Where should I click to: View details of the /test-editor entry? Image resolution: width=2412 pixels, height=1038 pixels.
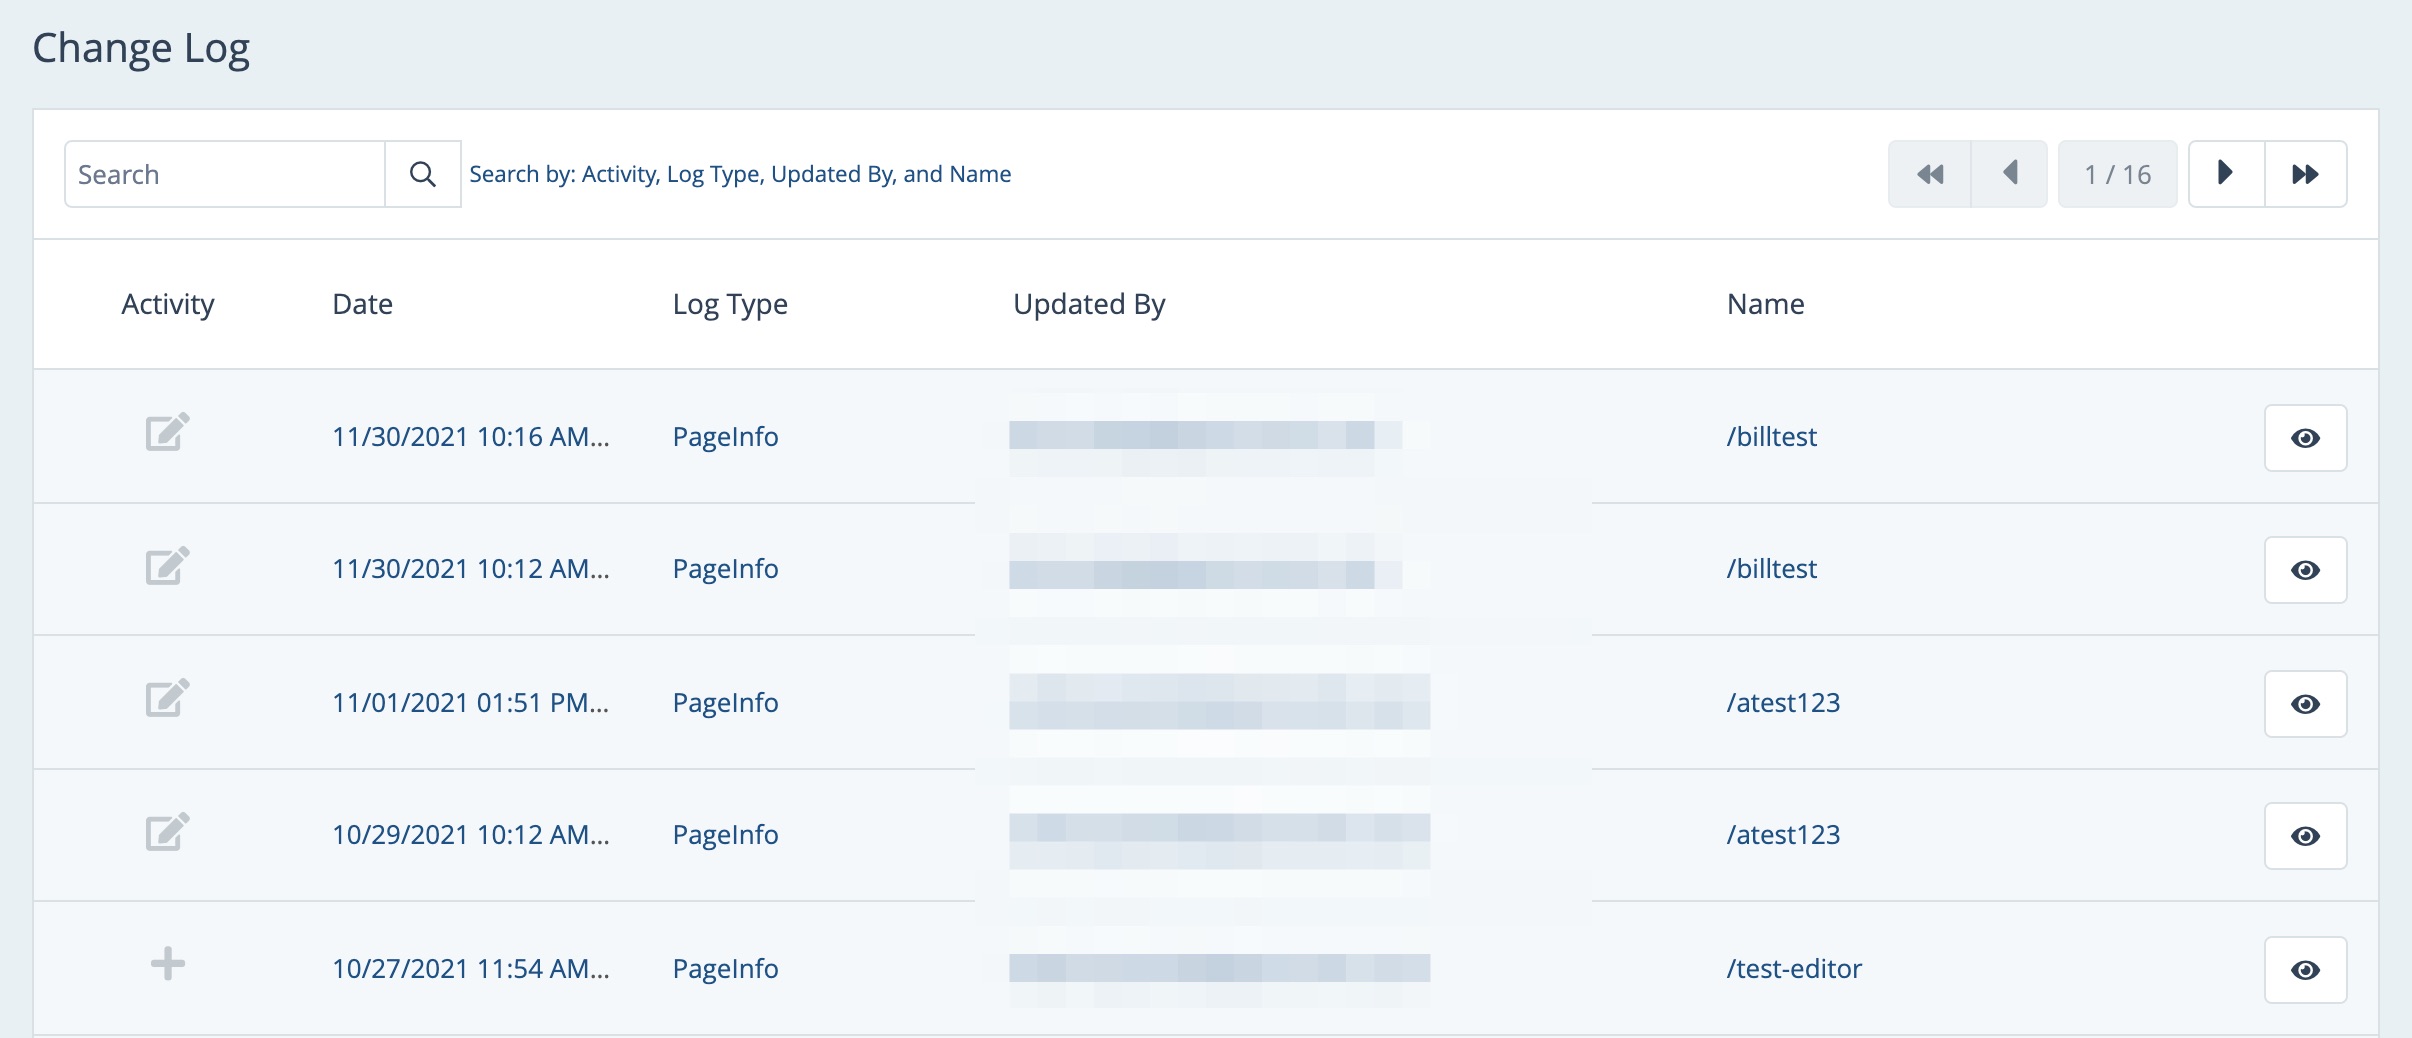pyautogui.click(x=2305, y=970)
